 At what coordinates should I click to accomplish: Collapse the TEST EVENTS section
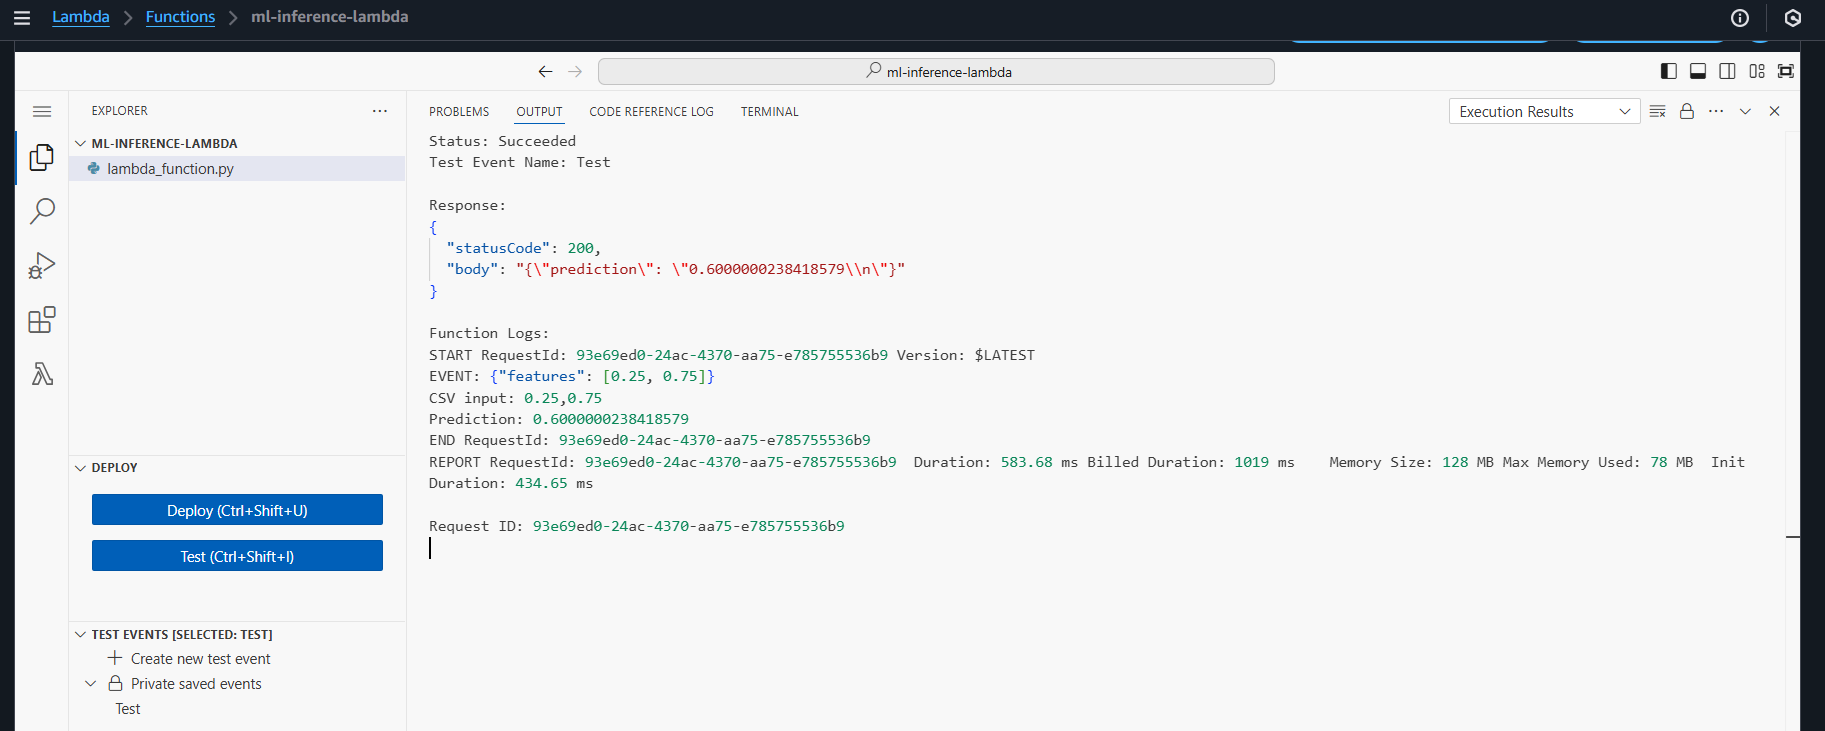(81, 634)
